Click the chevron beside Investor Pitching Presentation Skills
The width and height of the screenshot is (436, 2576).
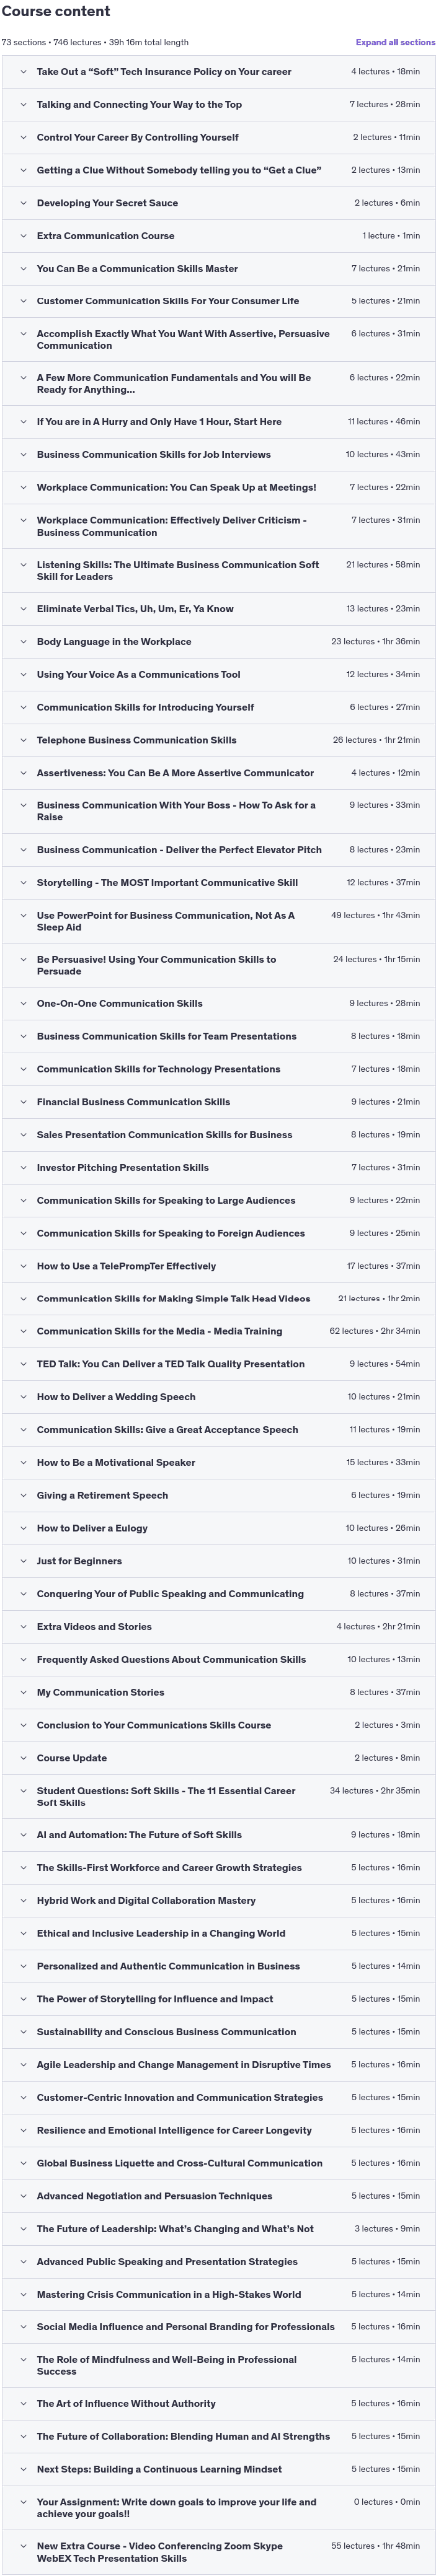coord(23,1168)
